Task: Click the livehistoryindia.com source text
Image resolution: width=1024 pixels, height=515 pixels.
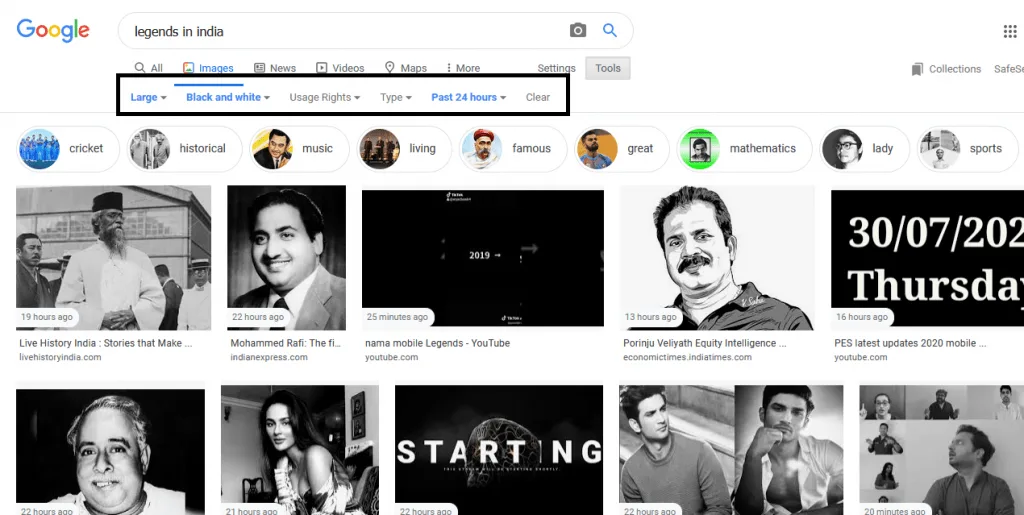Action: pyautogui.click(x=60, y=357)
